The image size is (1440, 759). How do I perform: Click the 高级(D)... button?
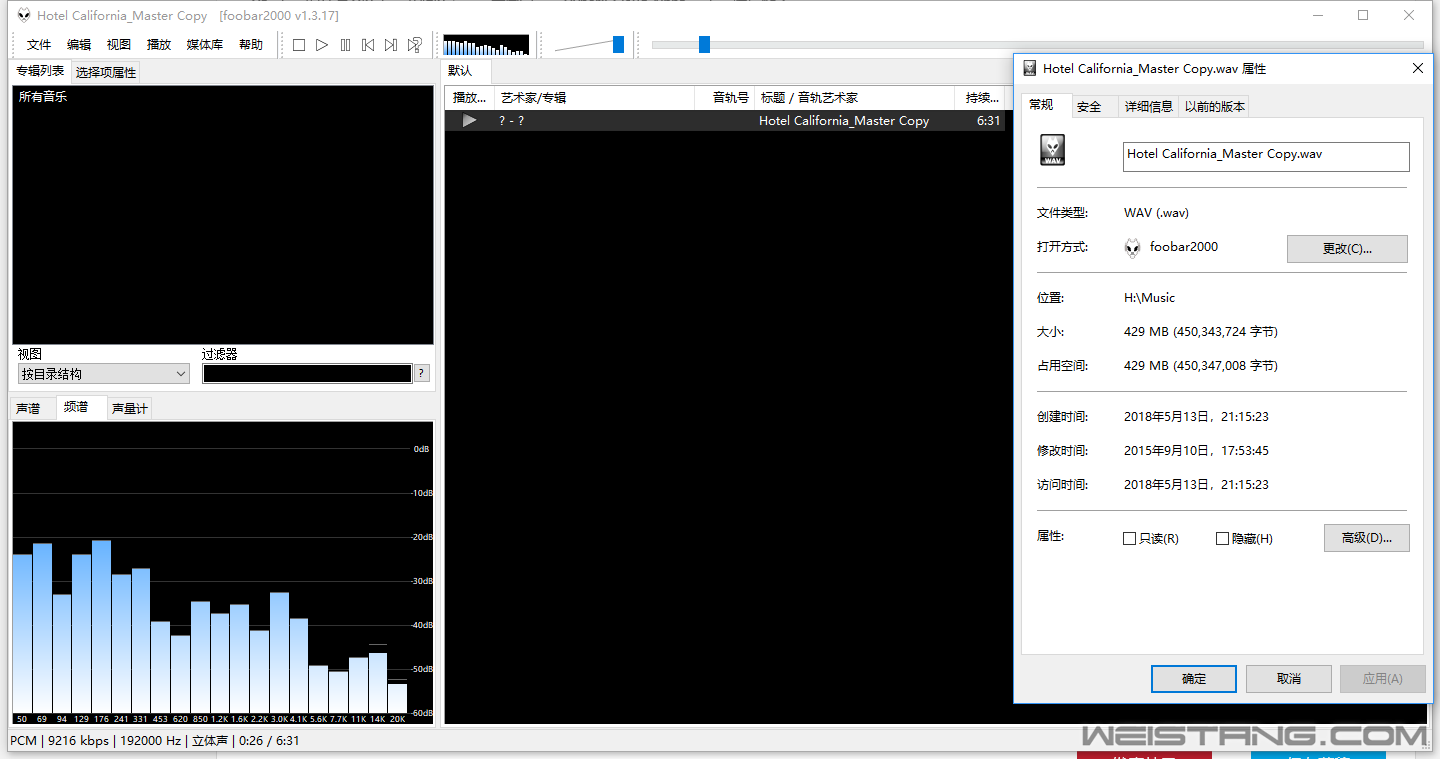(1366, 538)
